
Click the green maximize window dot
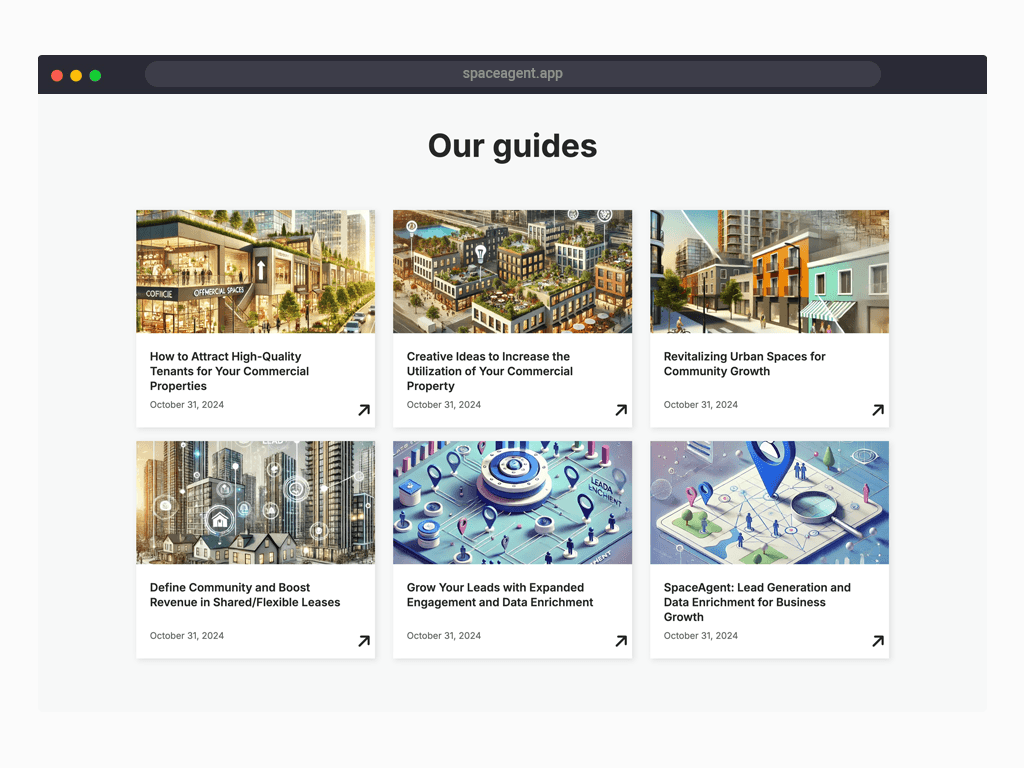tap(95, 76)
